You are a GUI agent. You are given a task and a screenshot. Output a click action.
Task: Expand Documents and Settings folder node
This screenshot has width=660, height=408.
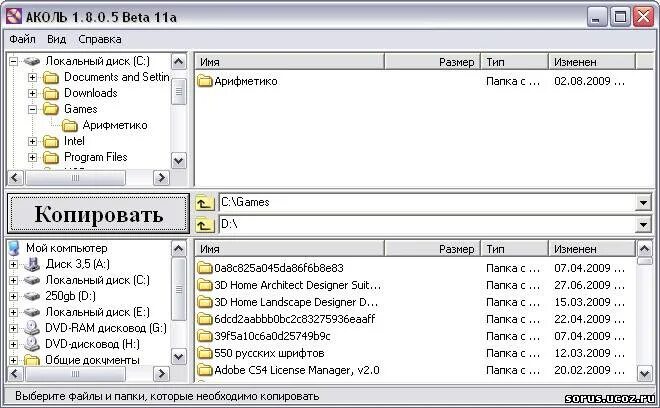(x=32, y=77)
